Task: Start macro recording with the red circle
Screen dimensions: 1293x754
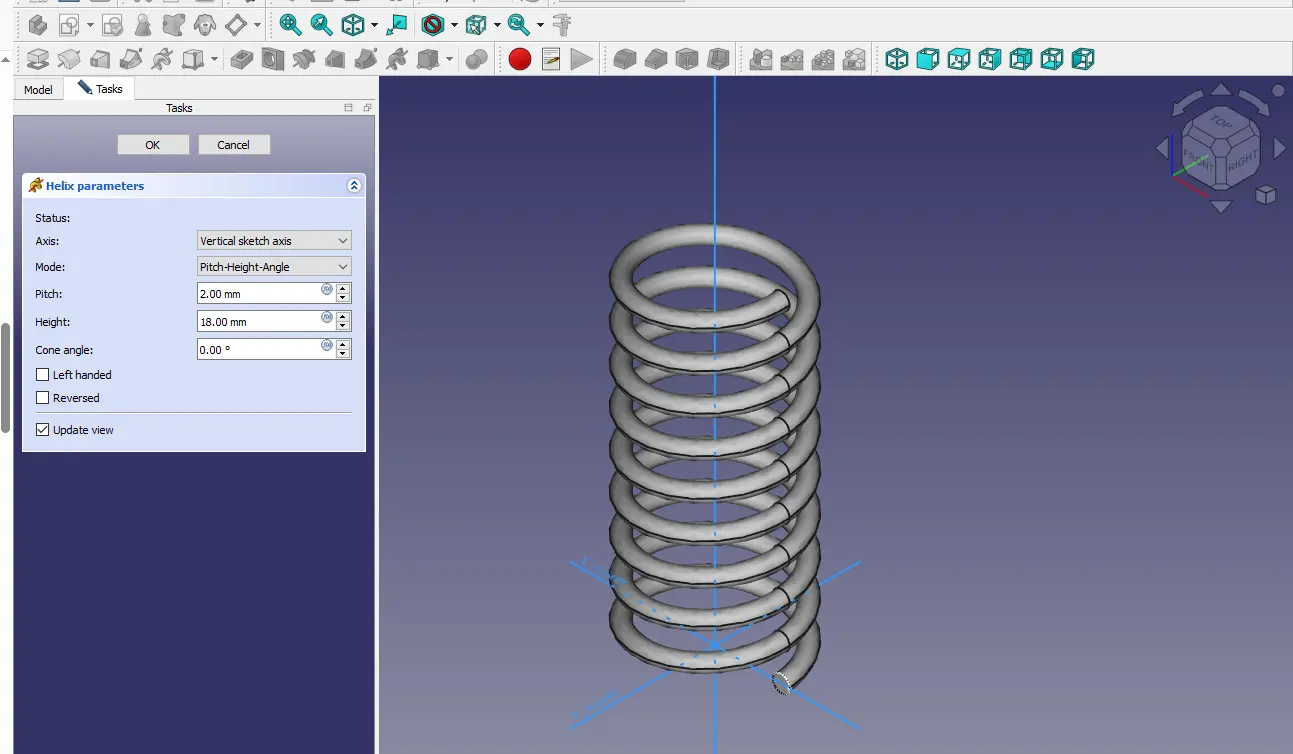Action: (x=519, y=60)
